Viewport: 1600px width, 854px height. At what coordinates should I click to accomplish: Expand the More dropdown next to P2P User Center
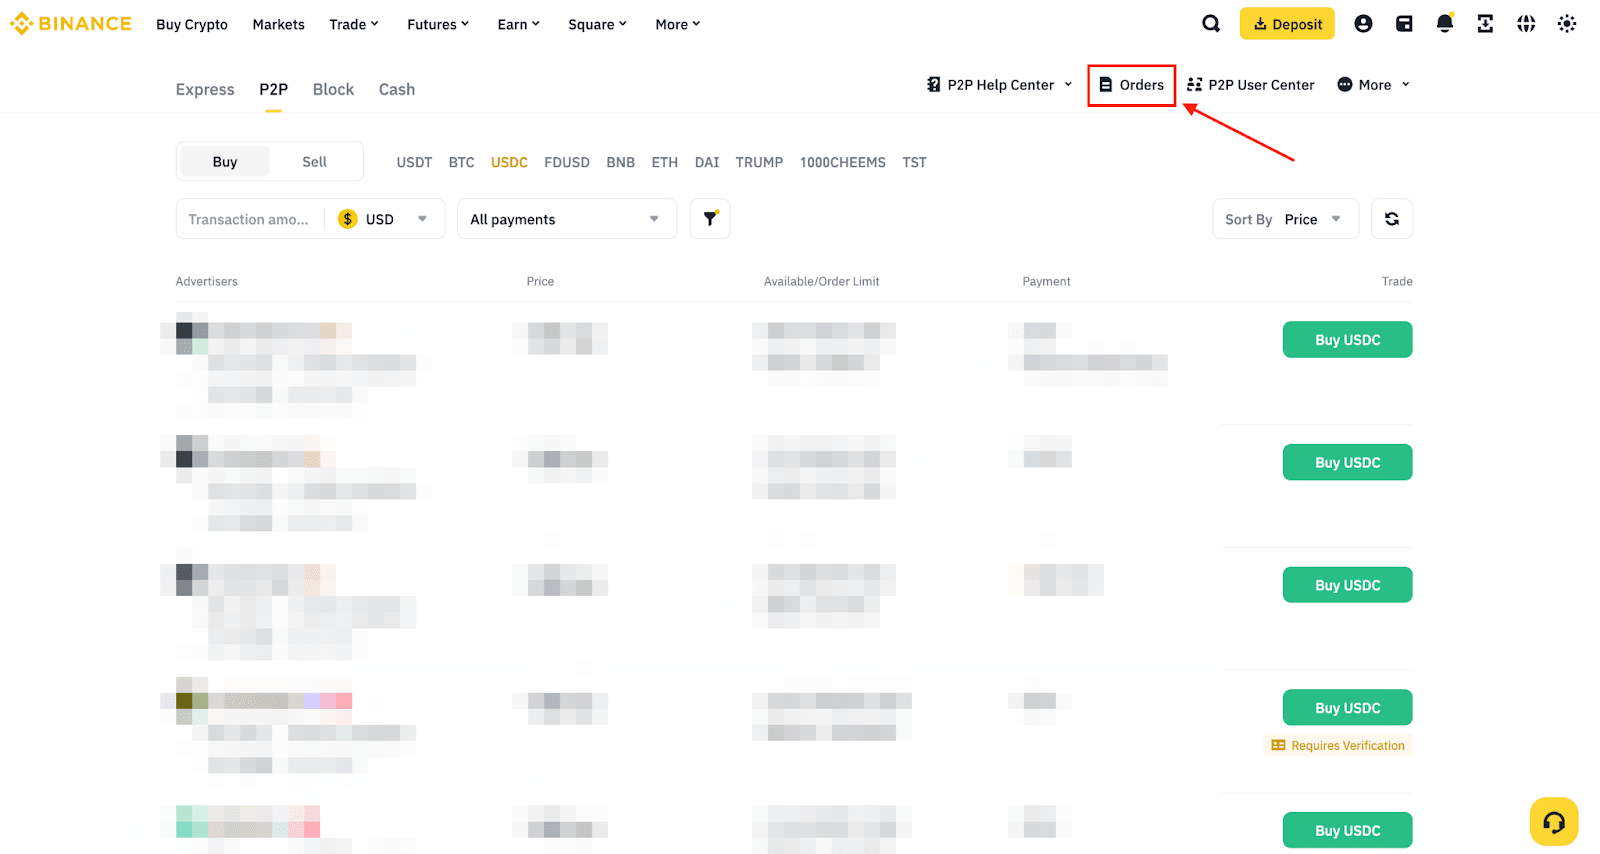[x=1374, y=85]
